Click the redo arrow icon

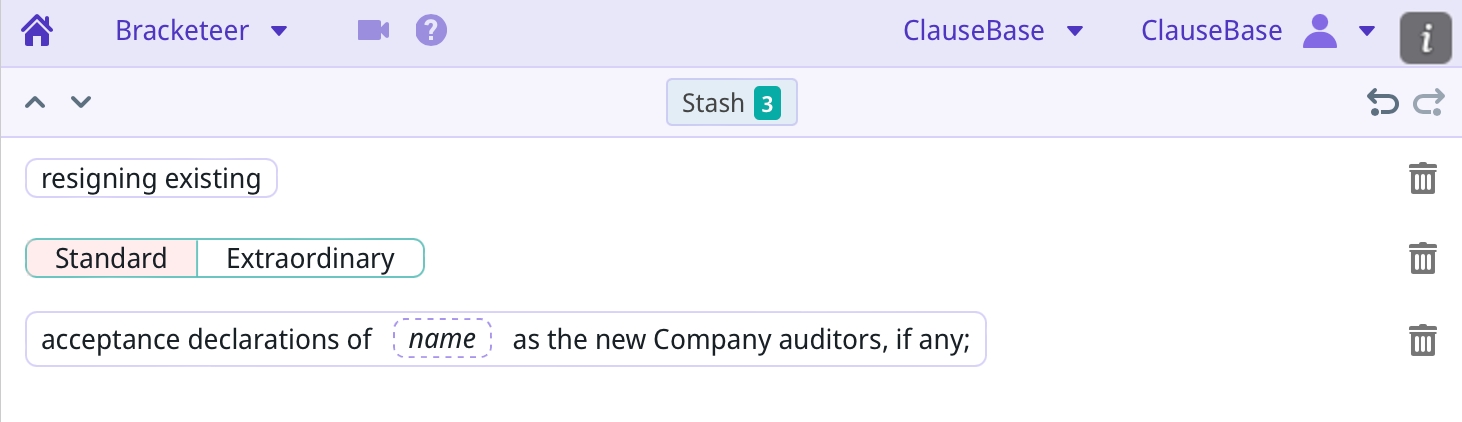click(x=1428, y=102)
